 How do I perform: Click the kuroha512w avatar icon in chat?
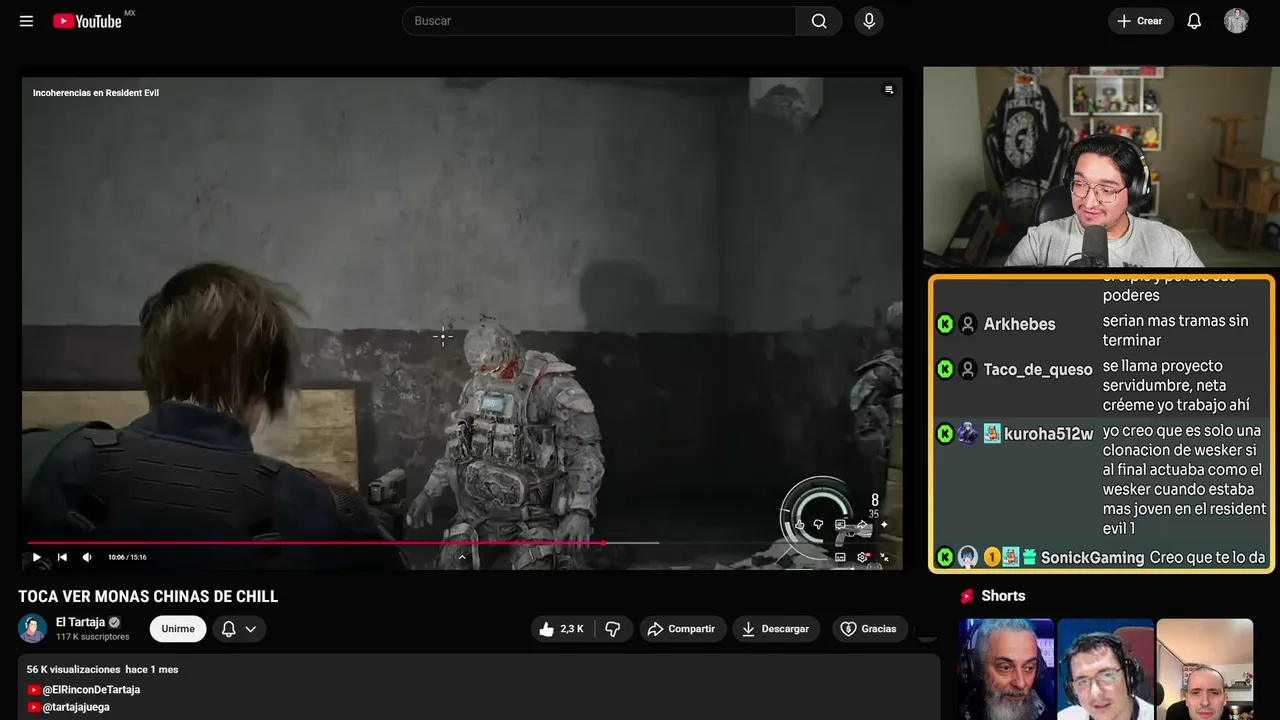967,434
